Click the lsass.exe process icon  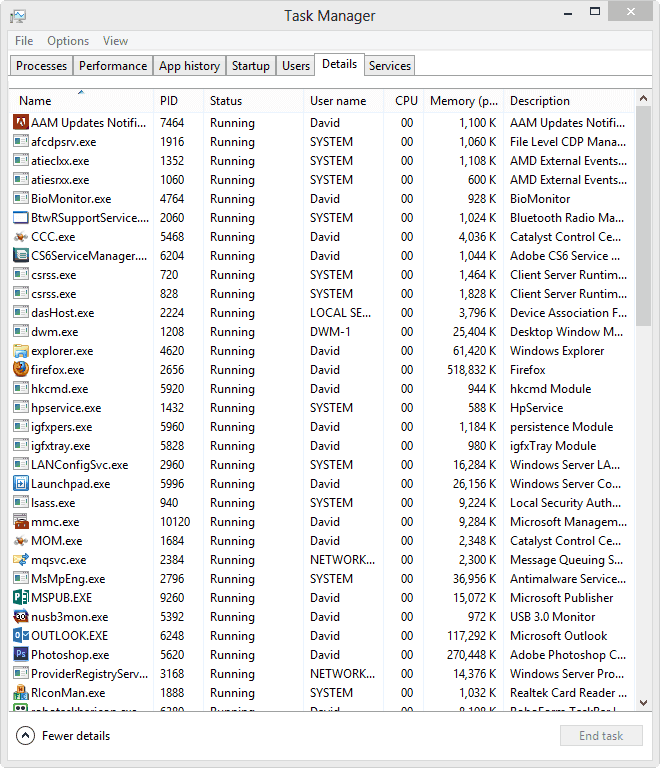pyautogui.click(x=21, y=503)
